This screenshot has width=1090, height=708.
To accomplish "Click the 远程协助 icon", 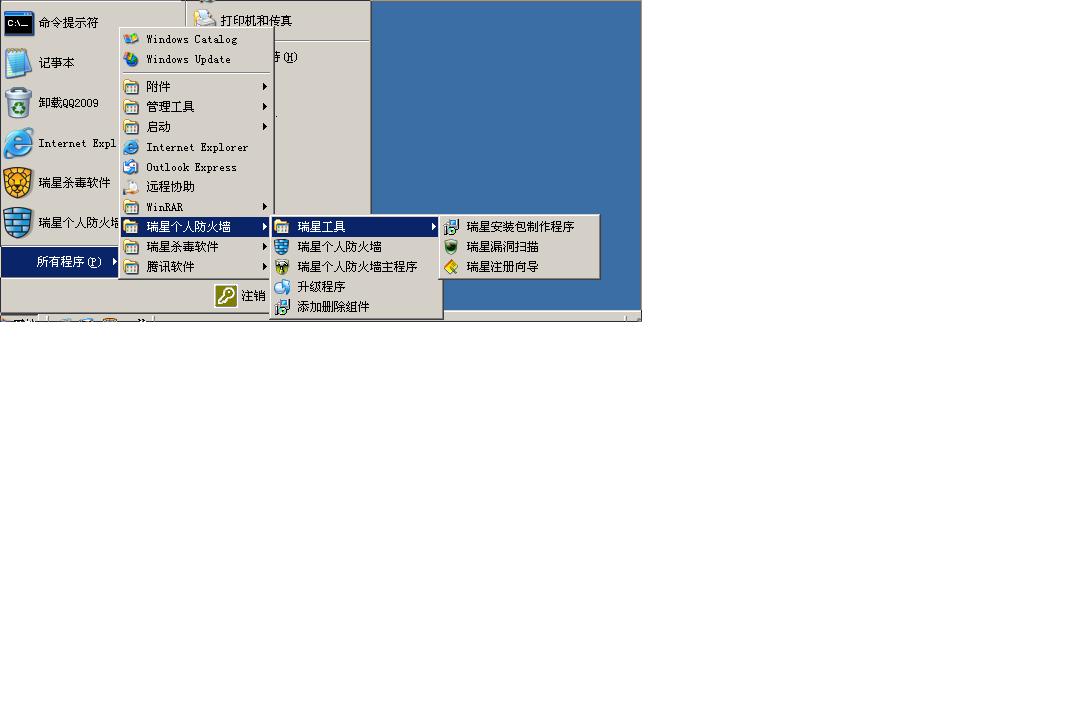I will coord(131,187).
